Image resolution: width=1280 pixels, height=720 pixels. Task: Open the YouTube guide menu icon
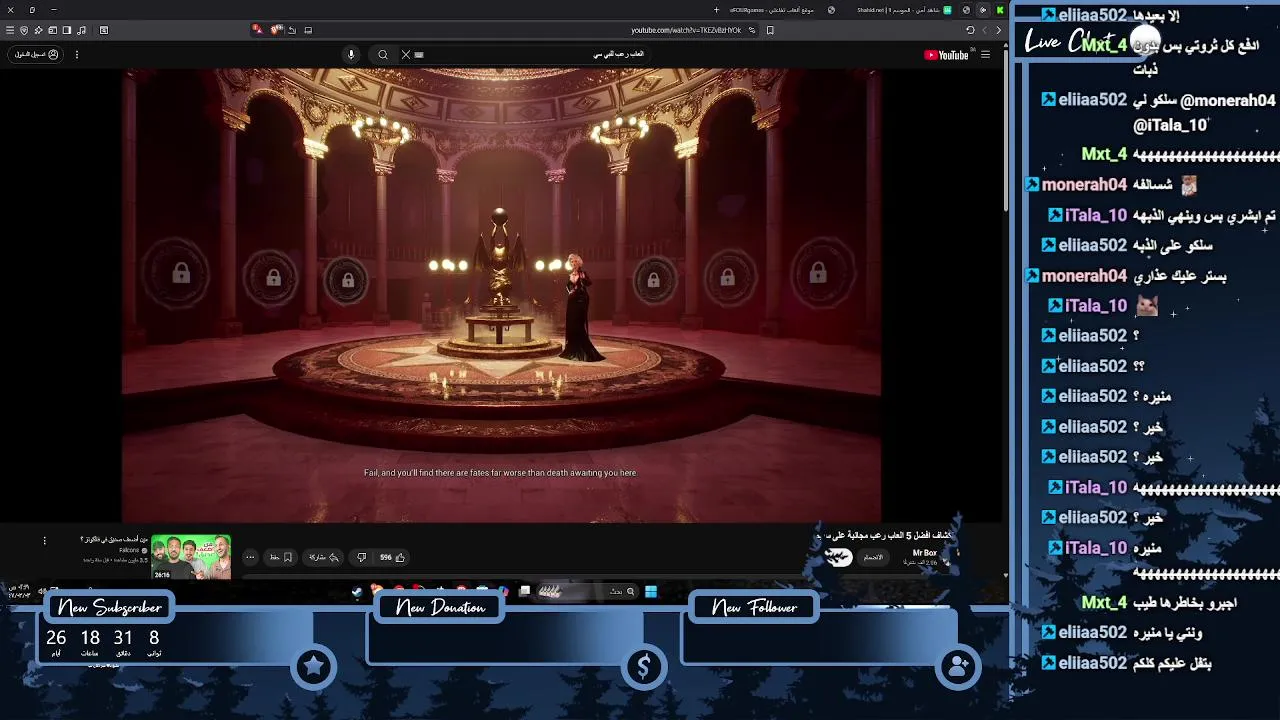[985, 55]
